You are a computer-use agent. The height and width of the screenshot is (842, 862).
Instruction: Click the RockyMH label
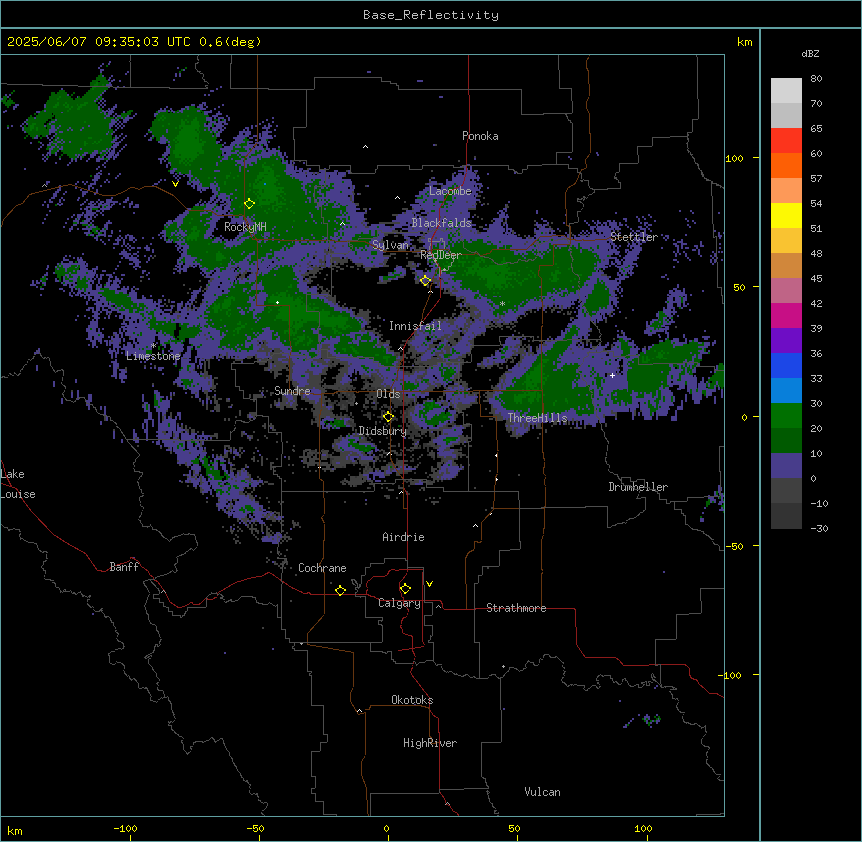245,227
